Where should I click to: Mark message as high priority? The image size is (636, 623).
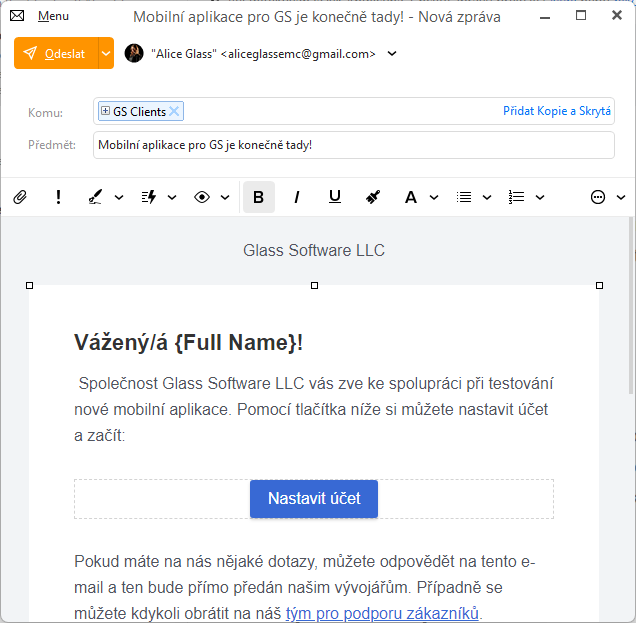coord(58,198)
